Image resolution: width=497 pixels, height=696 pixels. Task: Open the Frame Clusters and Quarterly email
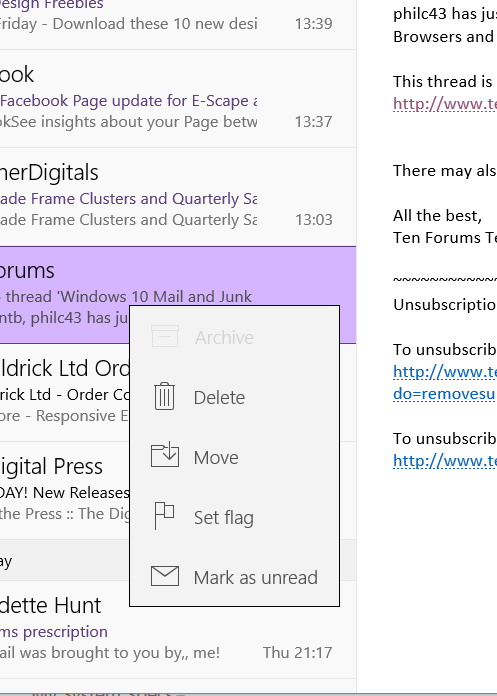click(x=178, y=197)
